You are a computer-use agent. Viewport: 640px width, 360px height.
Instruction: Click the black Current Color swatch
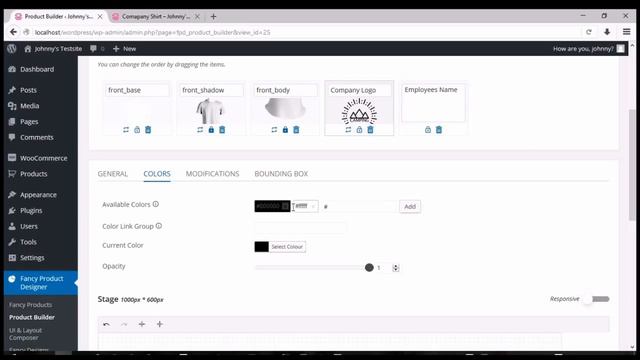click(x=262, y=247)
